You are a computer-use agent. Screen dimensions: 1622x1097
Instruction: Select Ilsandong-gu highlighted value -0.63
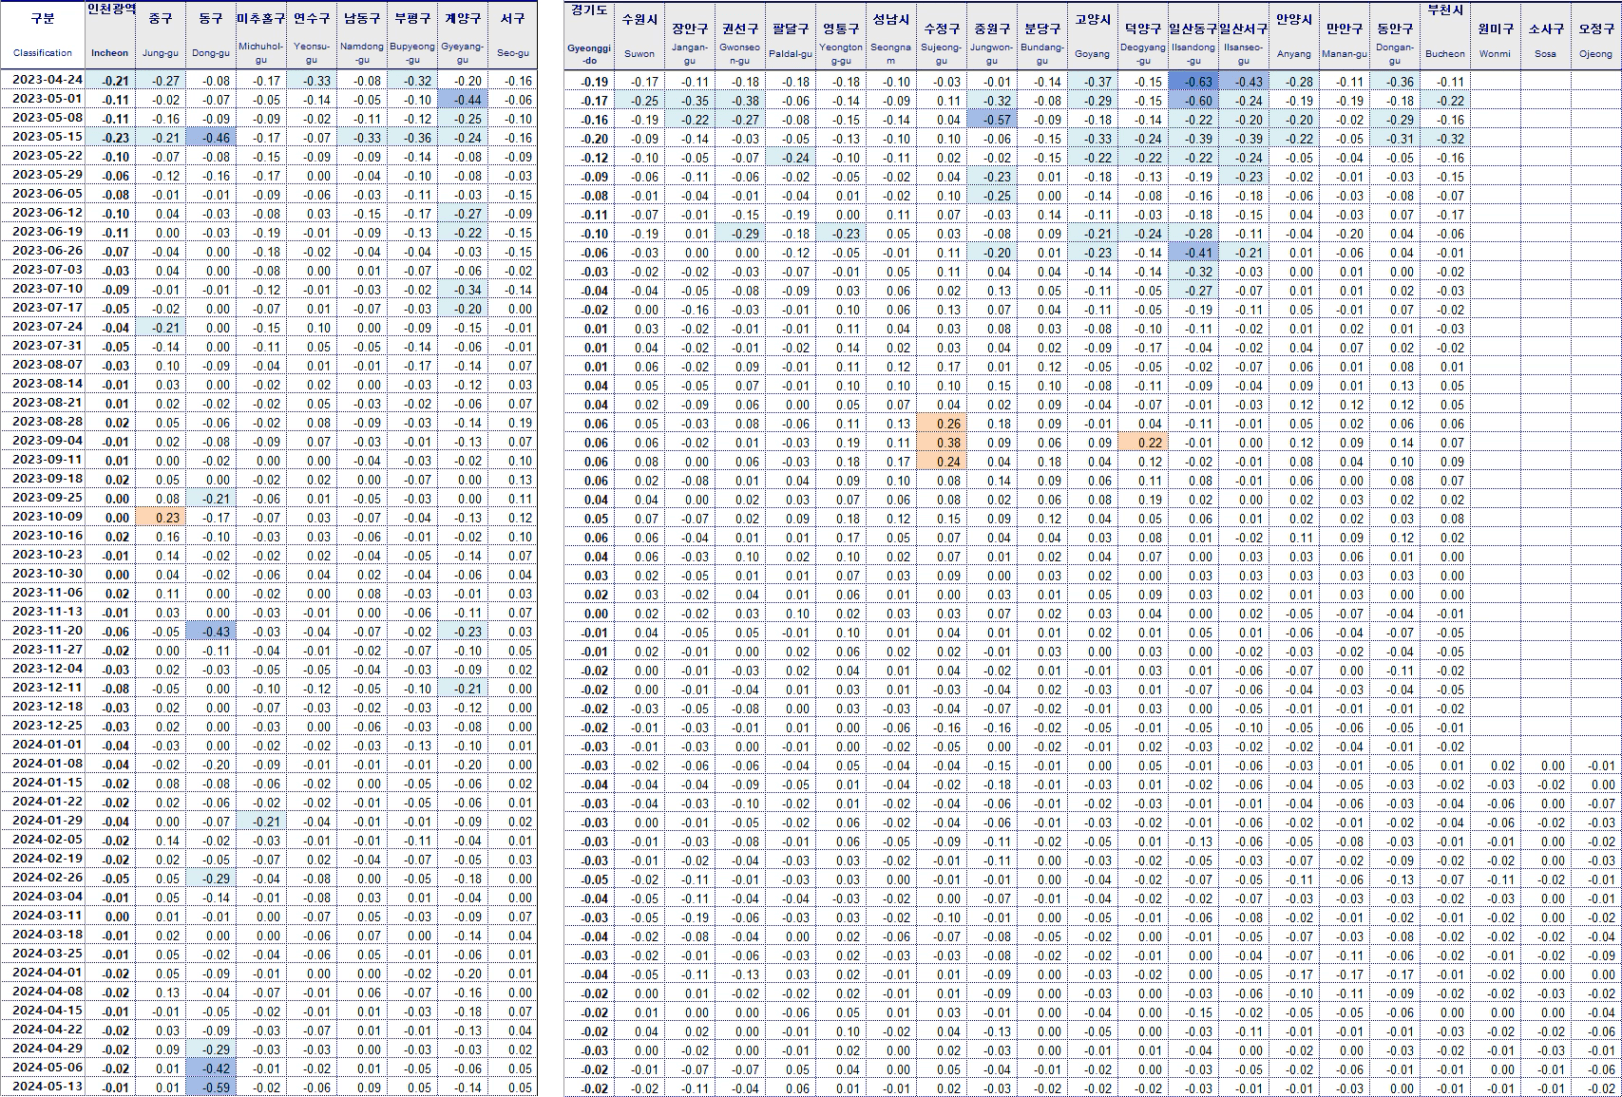pos(1193,82)
